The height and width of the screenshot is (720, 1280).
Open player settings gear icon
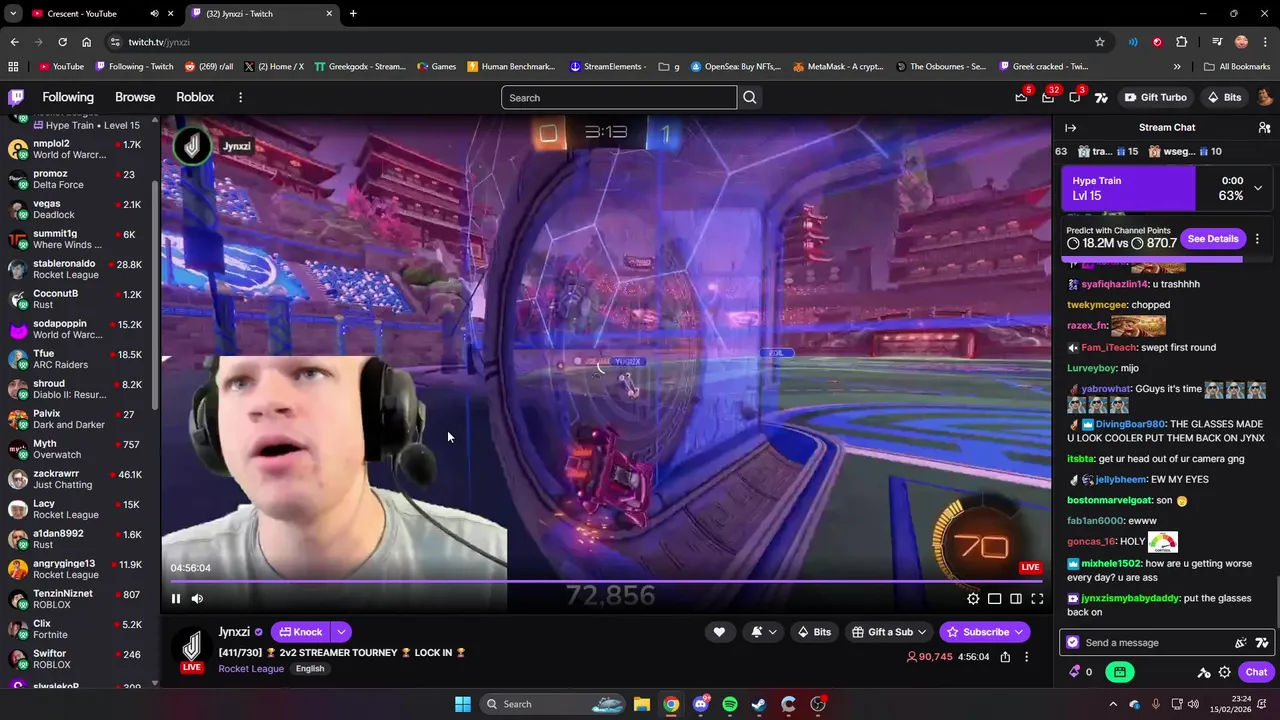(973, 599)
